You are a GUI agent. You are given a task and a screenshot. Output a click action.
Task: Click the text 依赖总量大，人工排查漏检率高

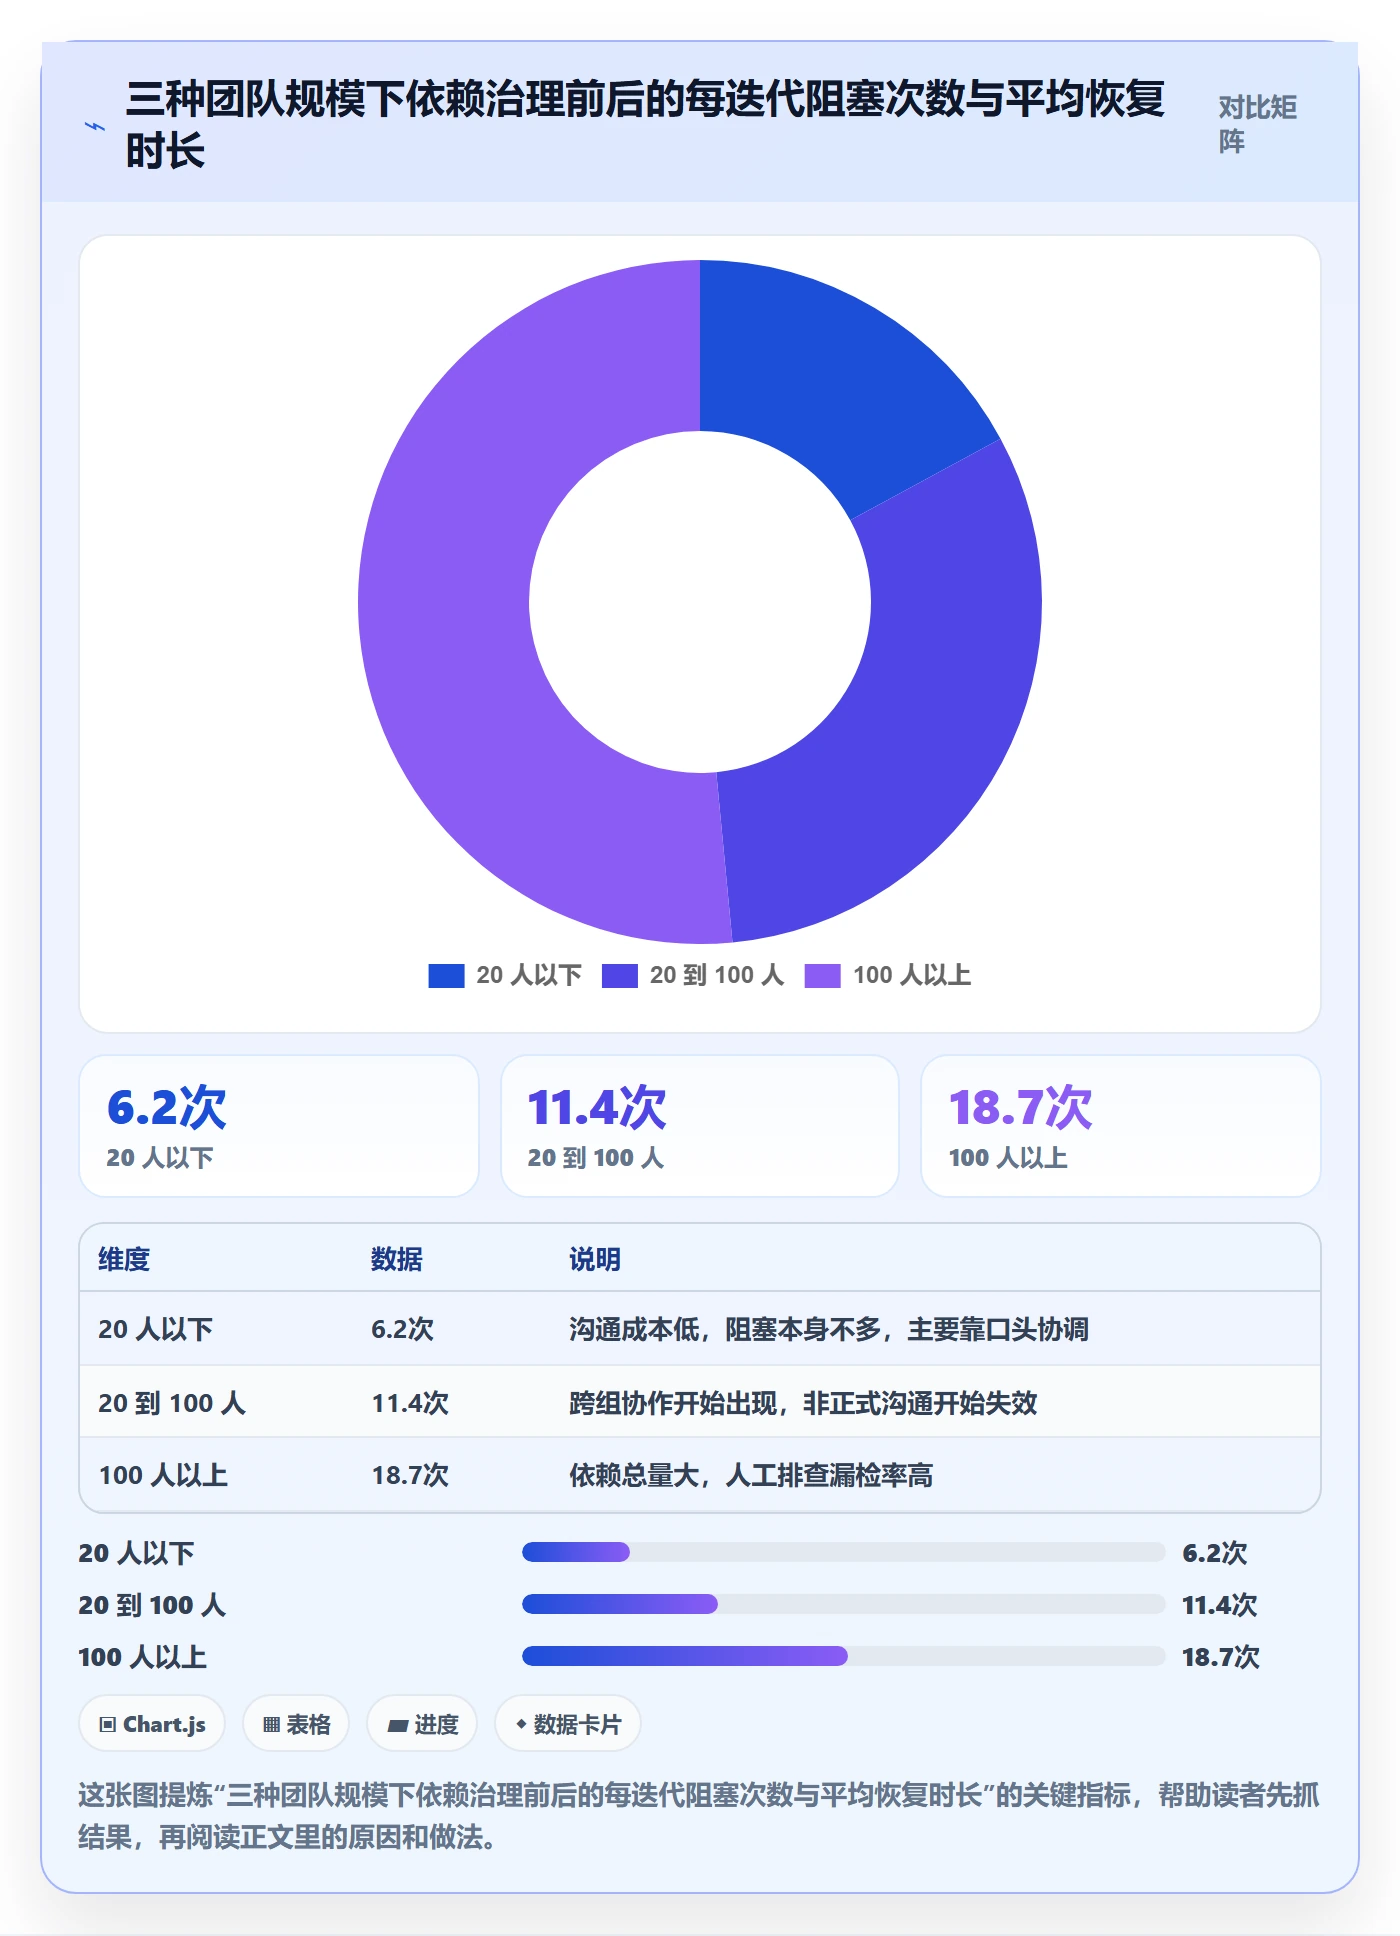pyautogui.click(x=751, y=1475)
